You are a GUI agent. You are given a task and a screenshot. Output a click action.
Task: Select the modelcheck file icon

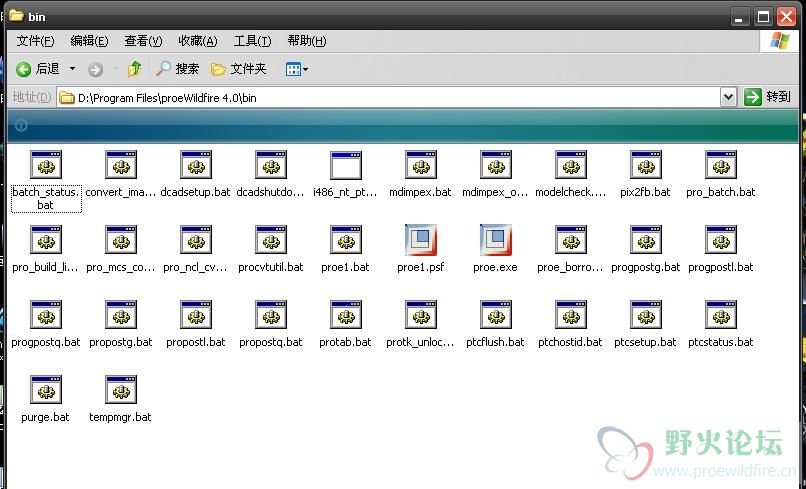tap(571, 165)
